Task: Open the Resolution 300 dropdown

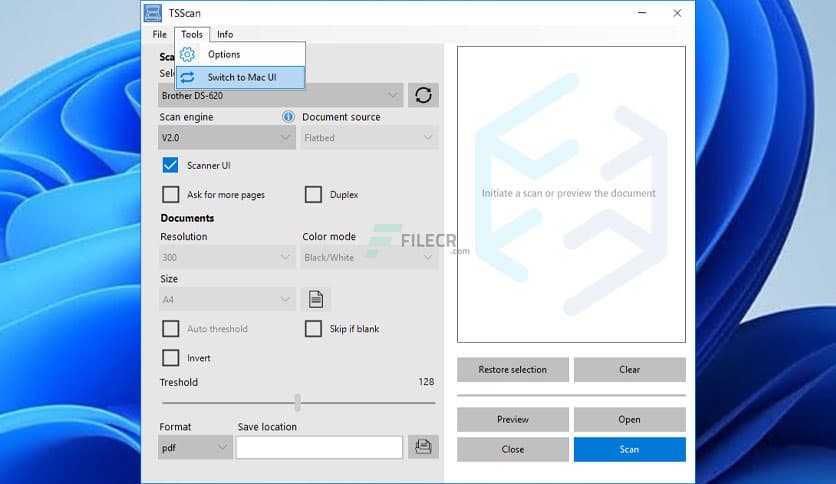Action: (x=227, y=257)
